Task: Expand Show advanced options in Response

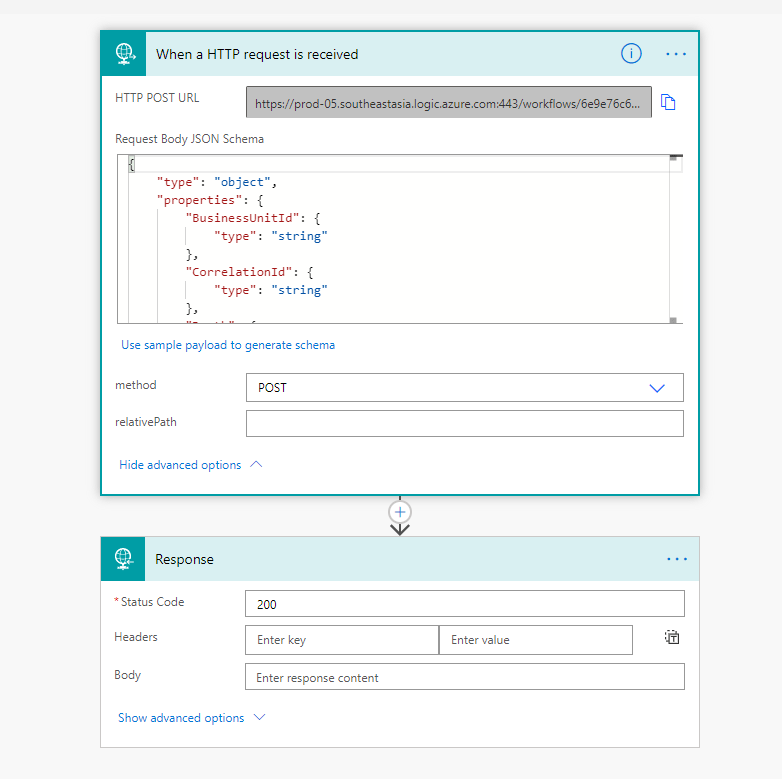Action: click(192, 718)
